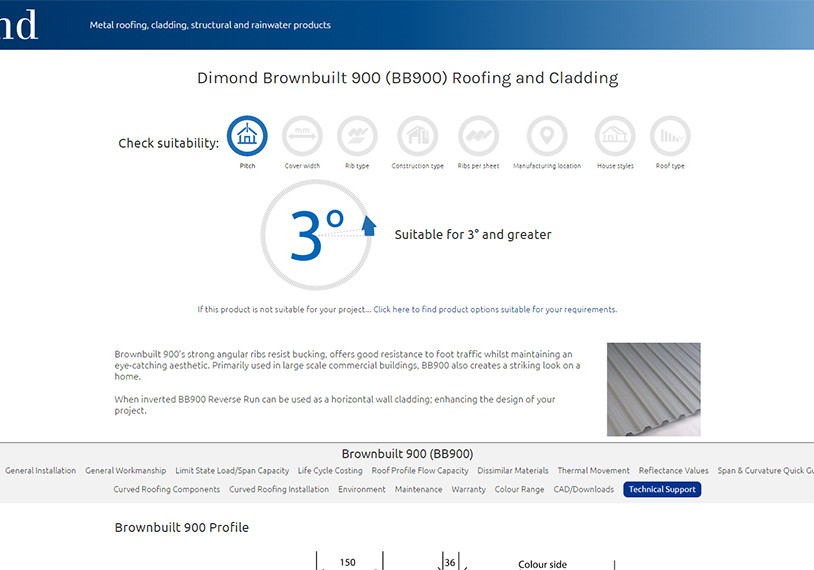Click the 36 dimension in profile diagram

point(450,562)
